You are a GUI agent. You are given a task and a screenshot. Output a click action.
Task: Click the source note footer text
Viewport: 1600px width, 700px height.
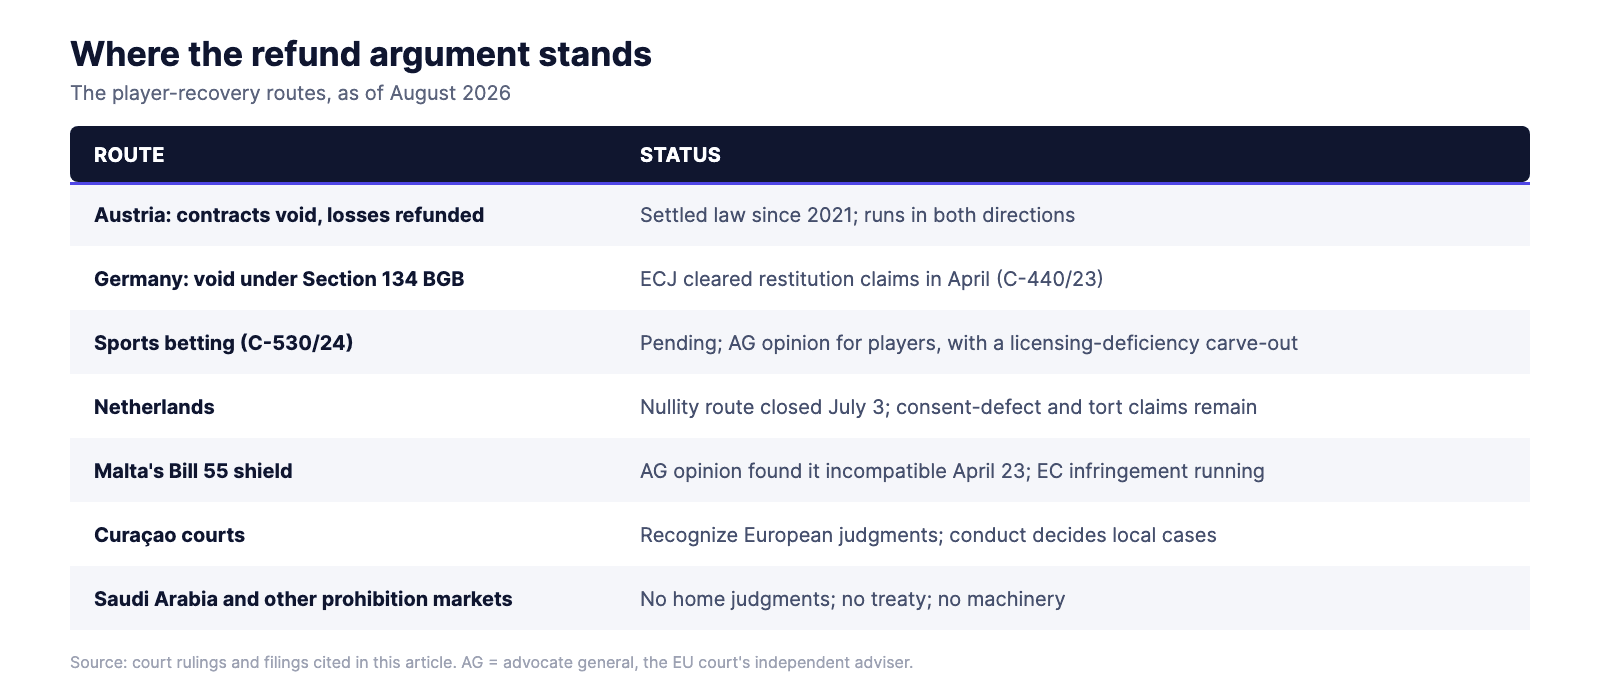coord(491,662)
